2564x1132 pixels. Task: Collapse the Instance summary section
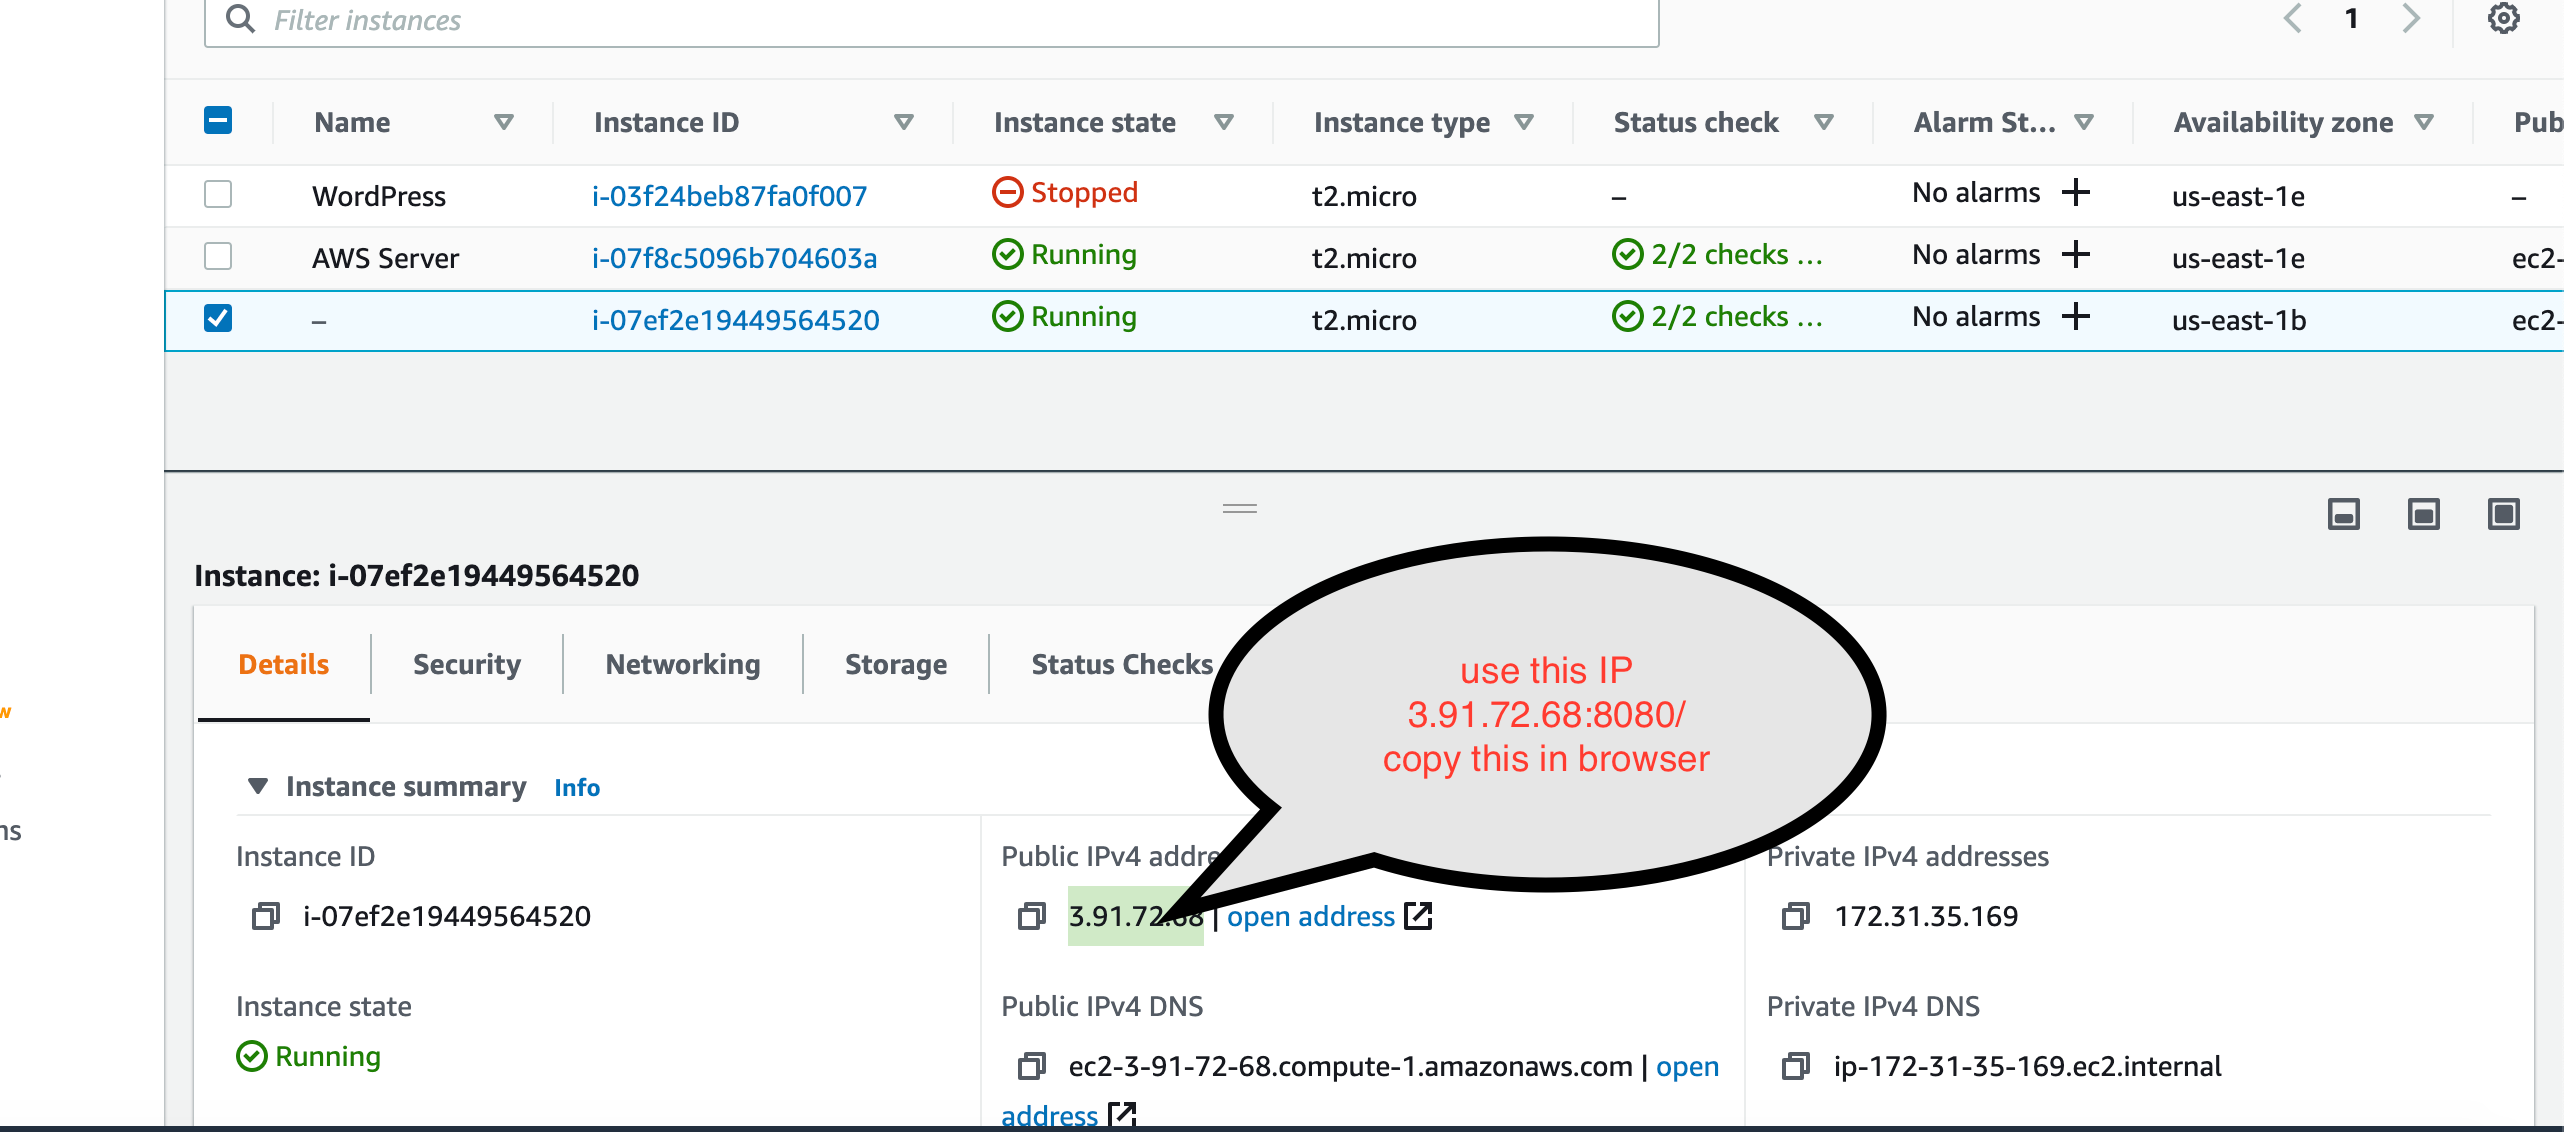258,786
